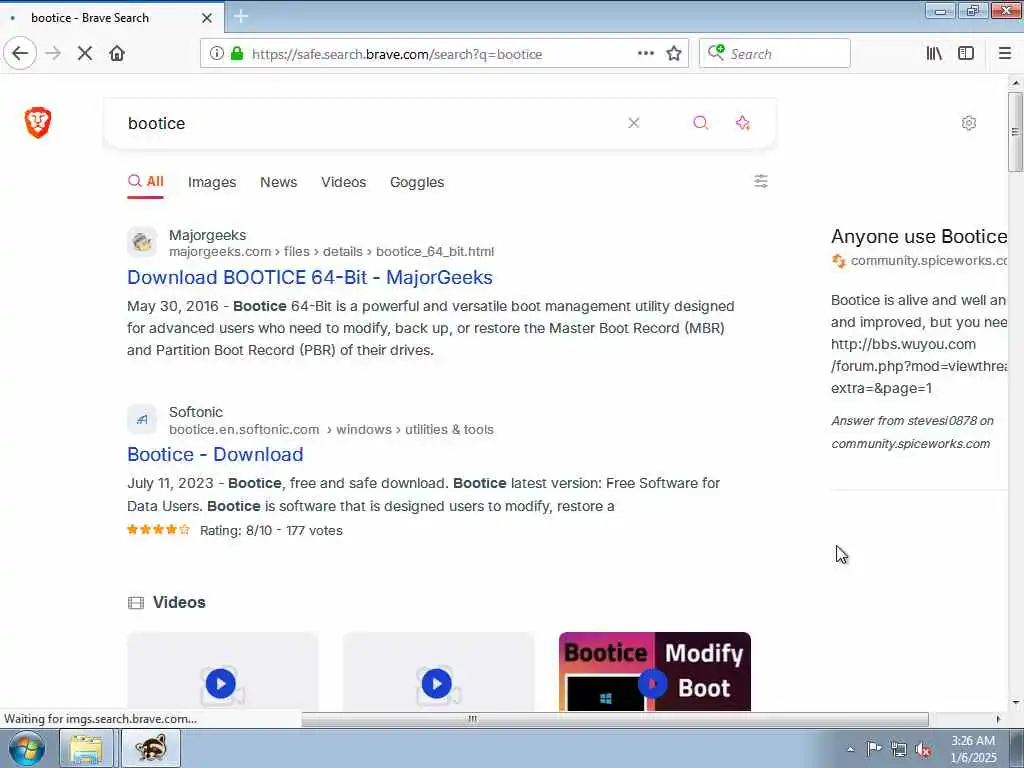Click community.spiceworks.com source link
This screenshot has width=1024, height=768.
[928, 261]
